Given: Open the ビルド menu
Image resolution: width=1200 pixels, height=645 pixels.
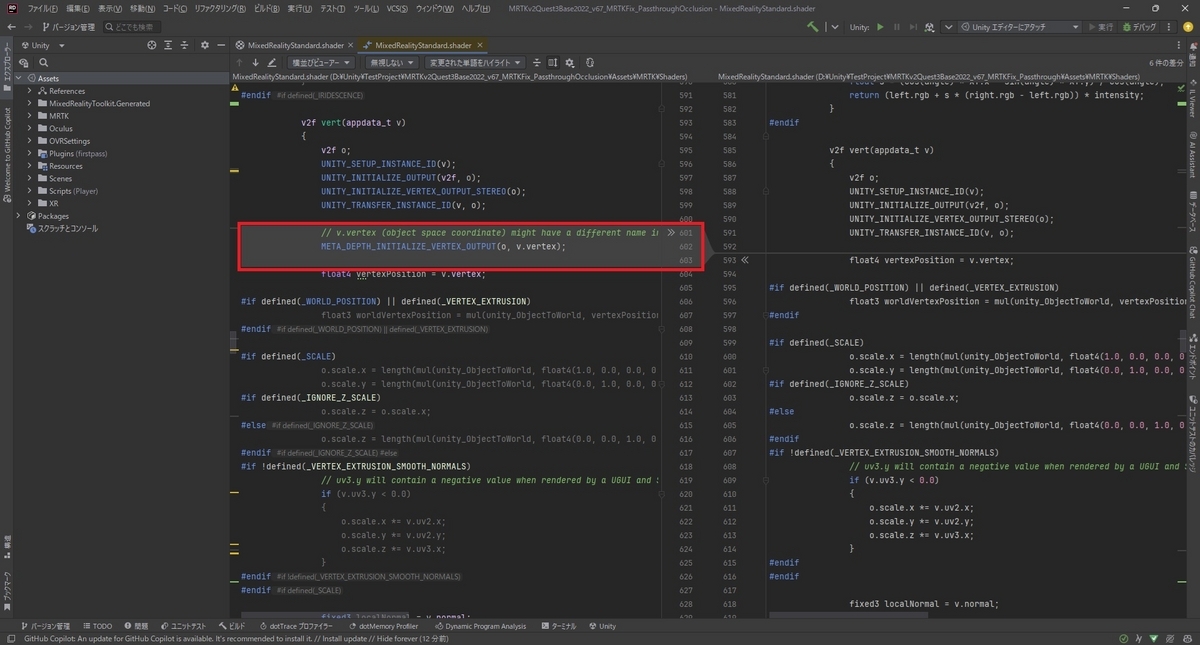Looking at the screenshot, I should click(x=267, y=8).
